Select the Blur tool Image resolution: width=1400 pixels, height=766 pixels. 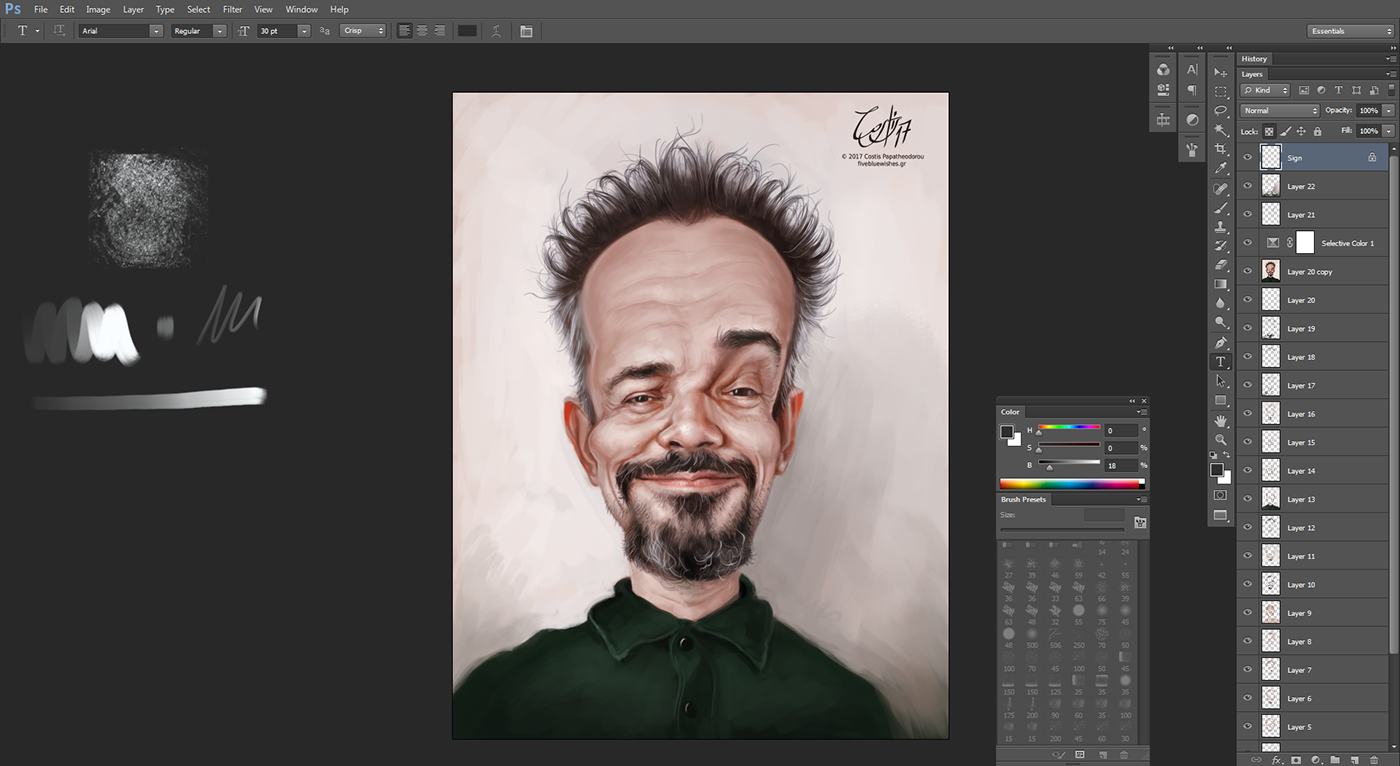(1220, 303)
